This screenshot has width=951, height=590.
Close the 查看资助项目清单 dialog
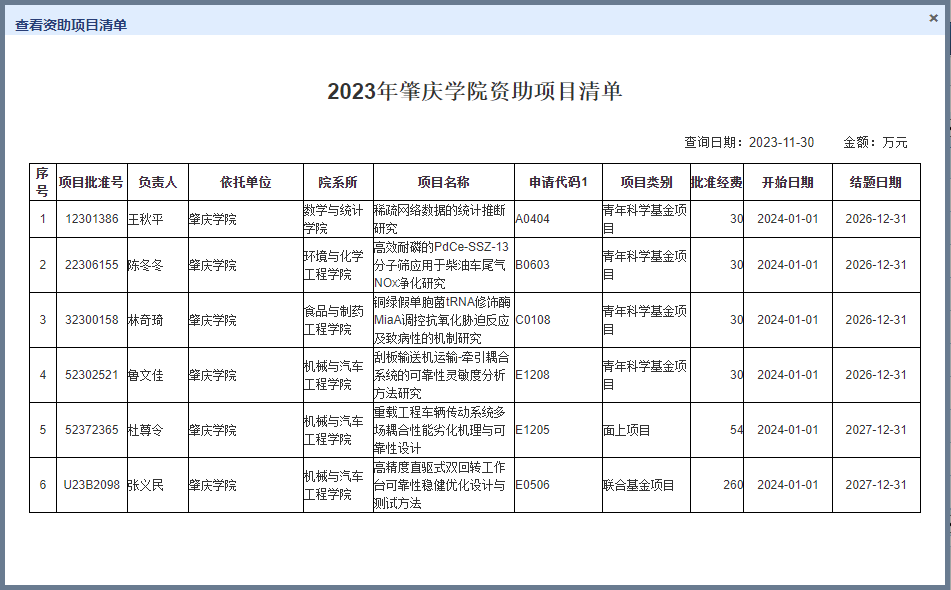[x=934, y=17]
